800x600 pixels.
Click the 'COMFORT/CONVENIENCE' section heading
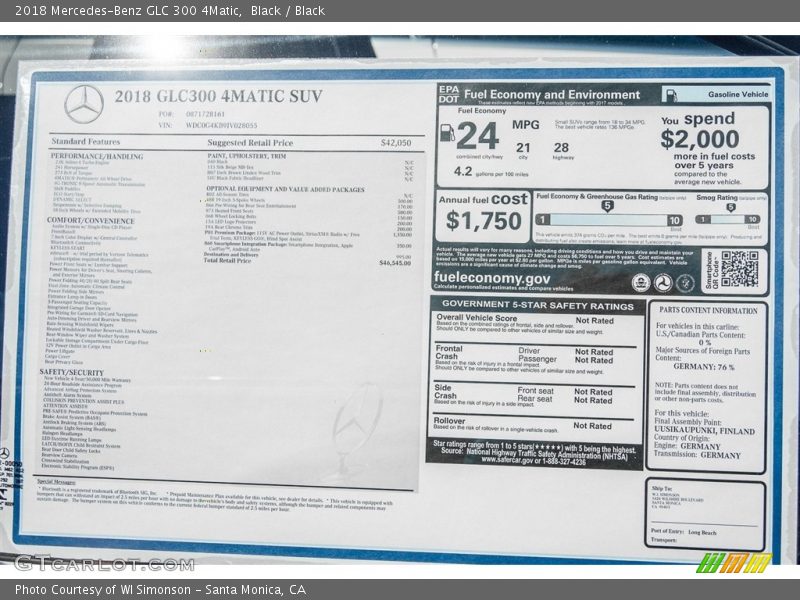click(x=91, y=220)
